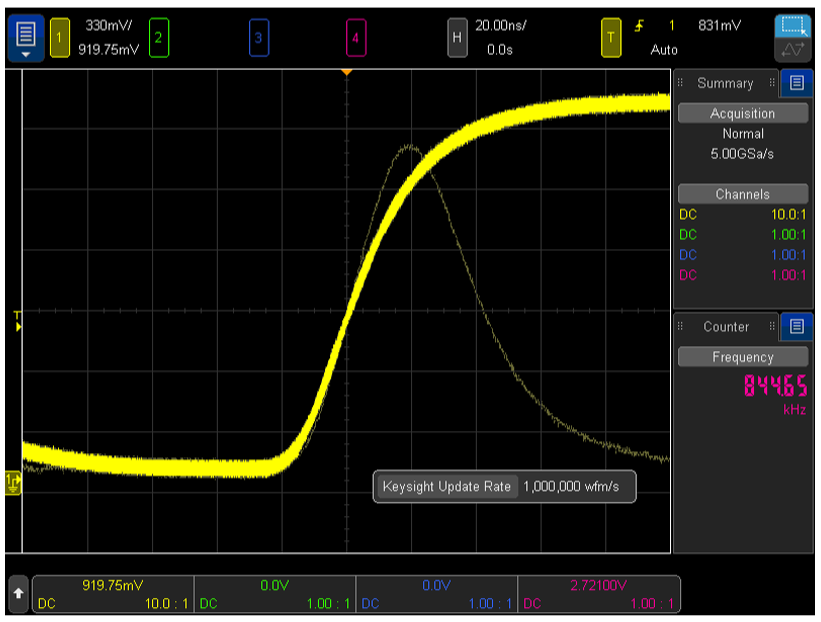Click the rising edge trigger slope icon
Image resolution: width=821 pixels, height=622 pixels.
click(x=639, y=26)
